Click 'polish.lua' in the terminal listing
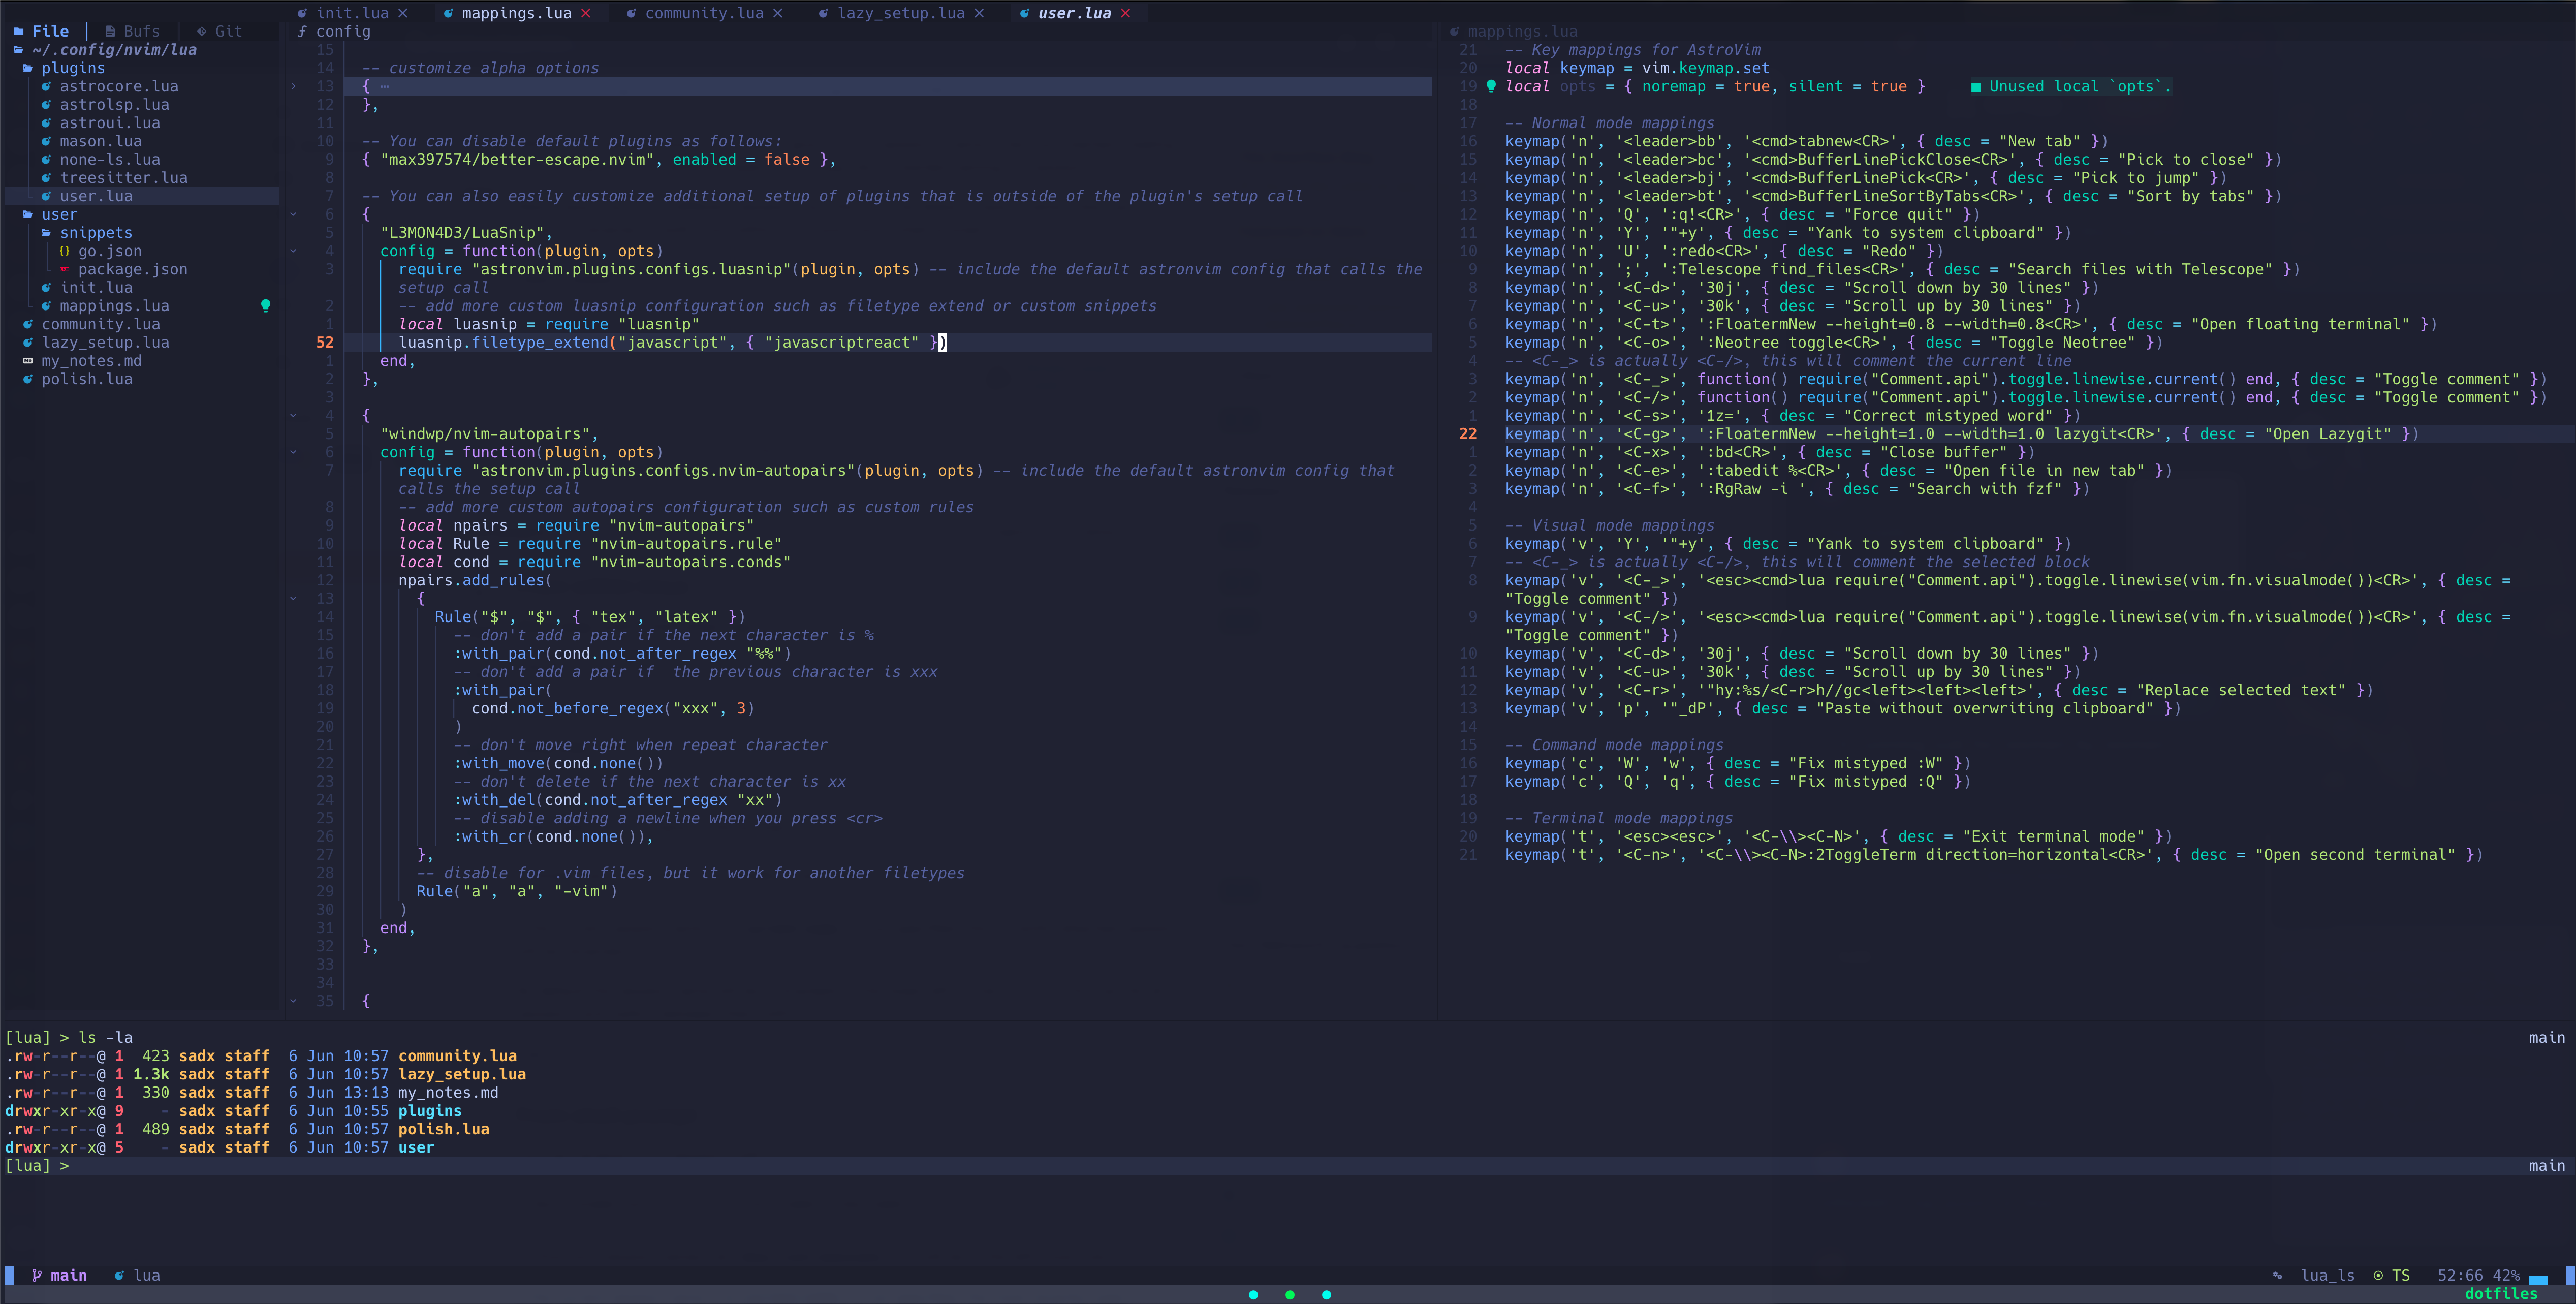The height and width of the screenshot is (1304, 2576). point(444,1129)
